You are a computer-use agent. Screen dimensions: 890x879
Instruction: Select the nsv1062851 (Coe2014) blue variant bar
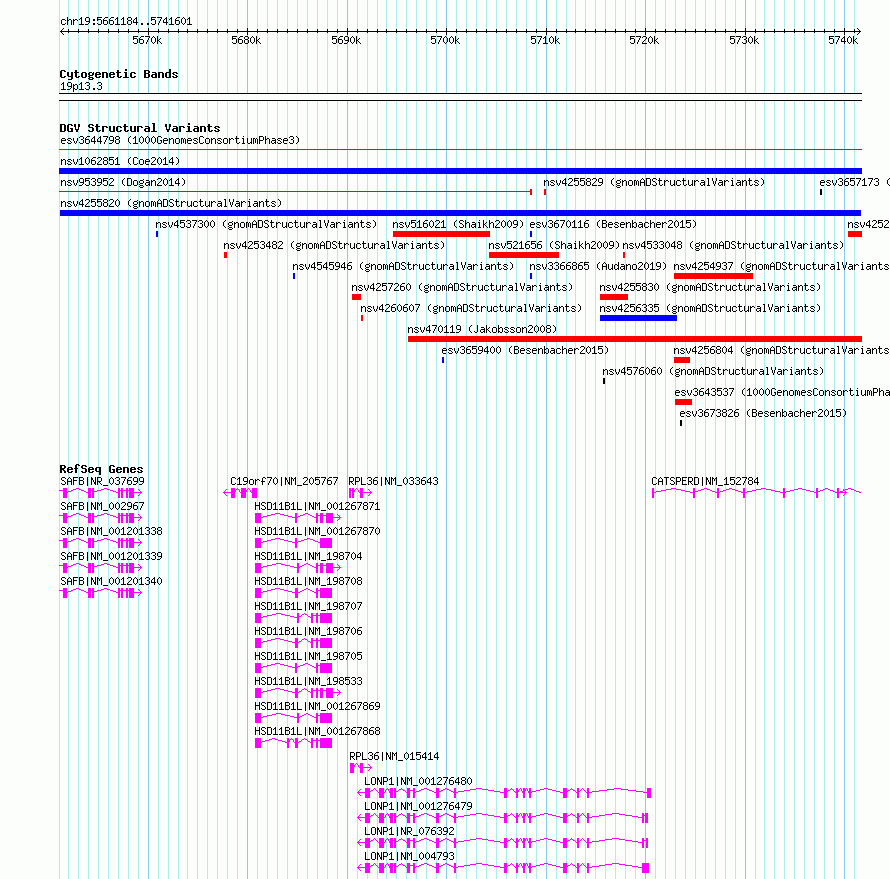(x=460, y=171)
